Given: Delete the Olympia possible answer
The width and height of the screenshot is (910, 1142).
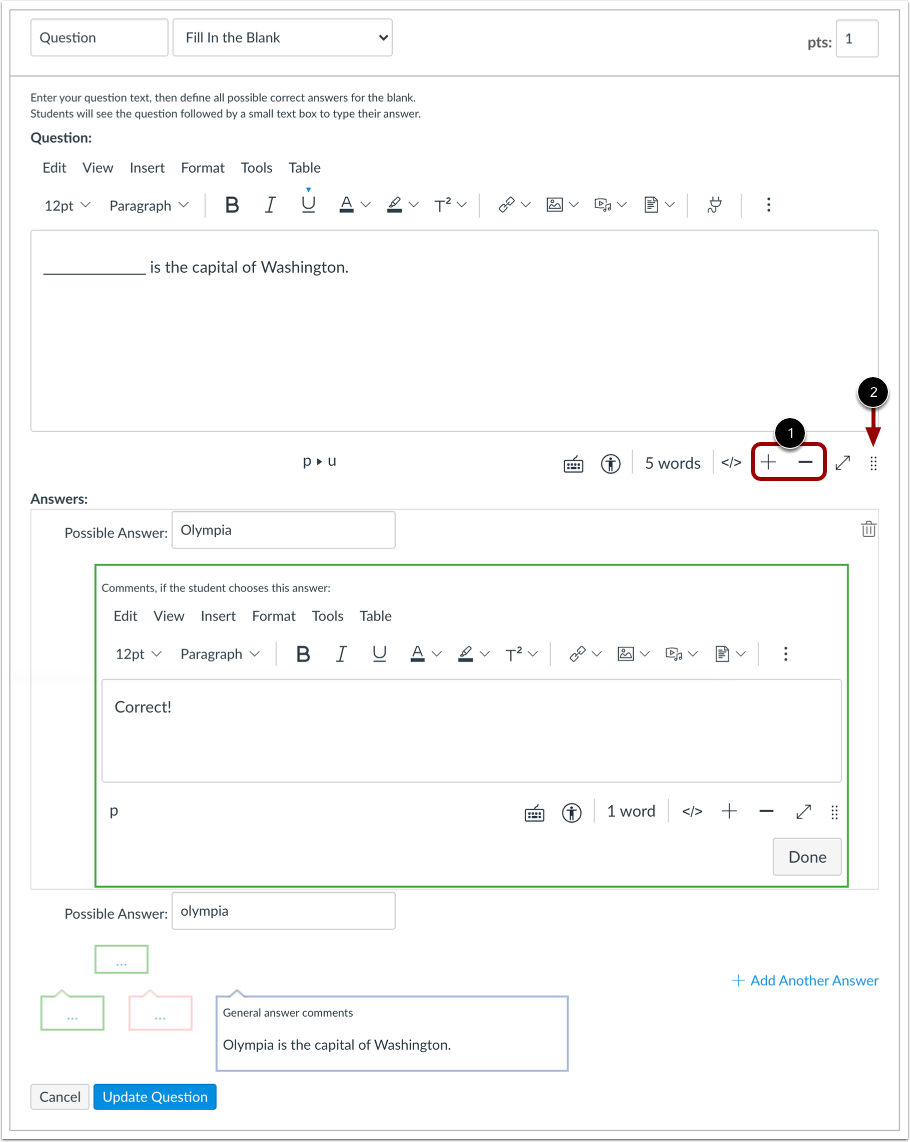Looking at the screenshot, I should [x=868, y=529].
